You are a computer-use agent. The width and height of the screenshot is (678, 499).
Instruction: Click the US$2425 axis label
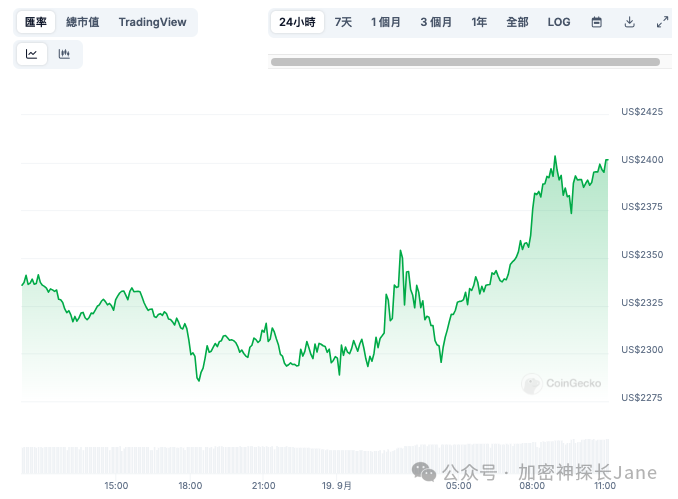pos(642,112)
